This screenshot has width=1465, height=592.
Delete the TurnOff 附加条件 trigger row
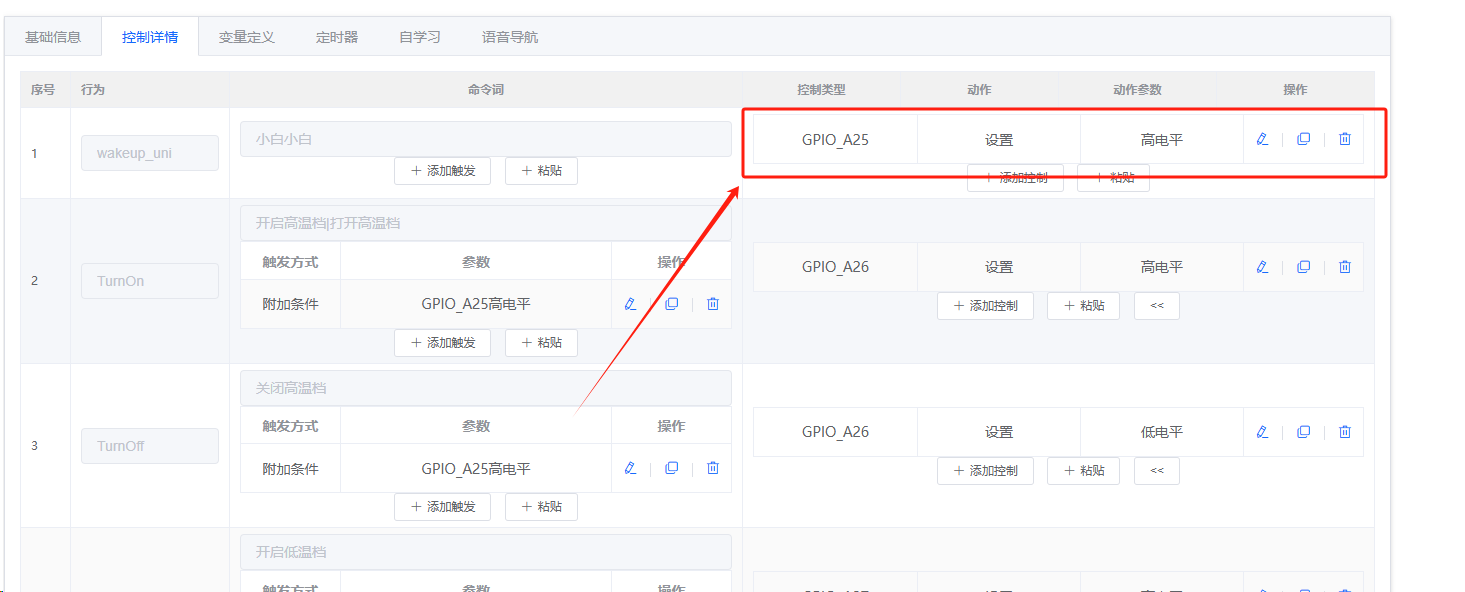(713, 468)
